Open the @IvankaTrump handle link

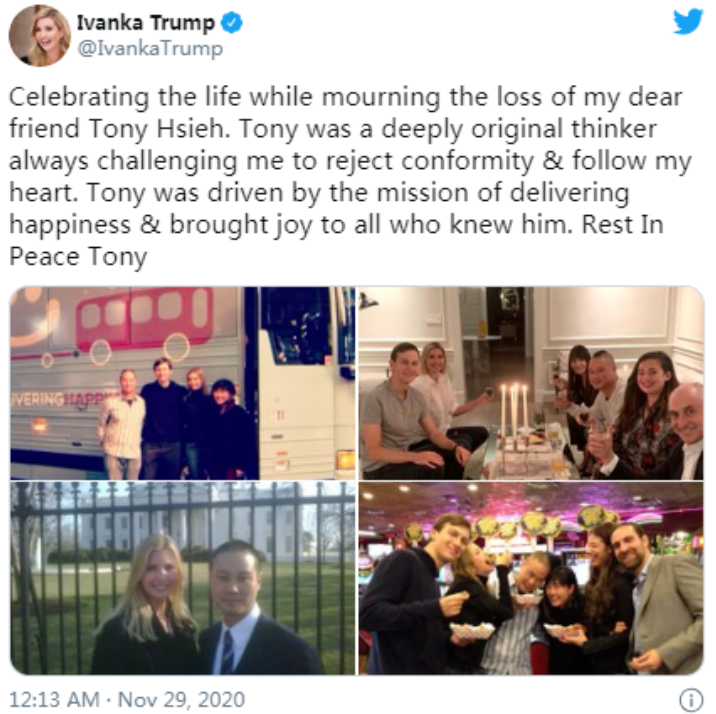point(150,48)
